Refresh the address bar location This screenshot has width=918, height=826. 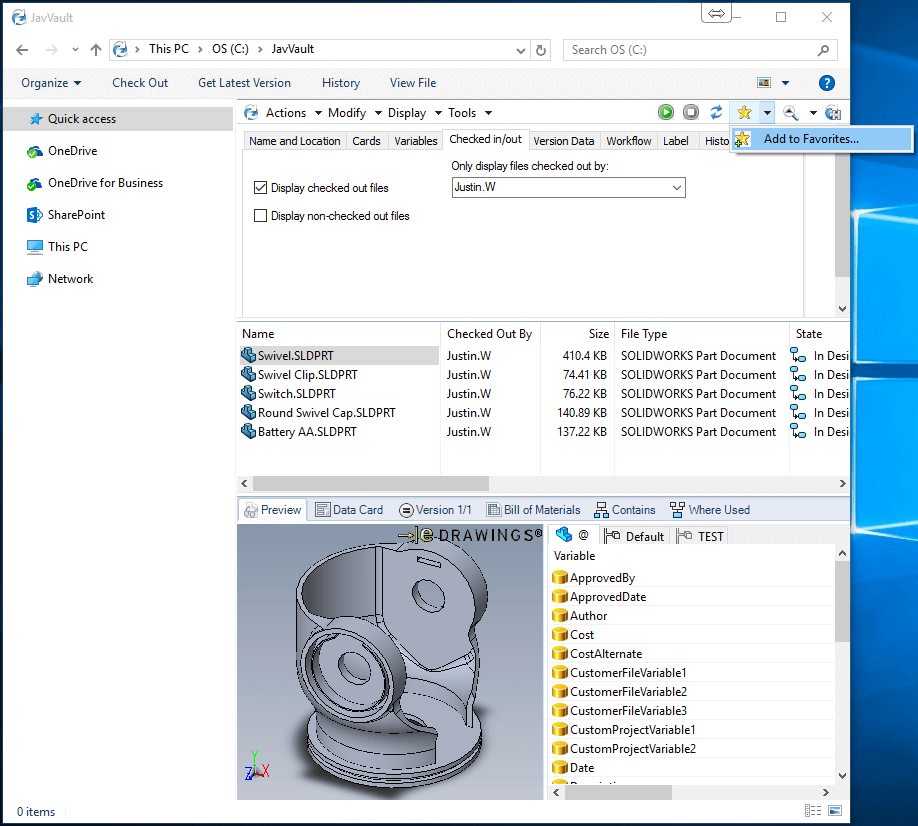click(x=541, y=50)
